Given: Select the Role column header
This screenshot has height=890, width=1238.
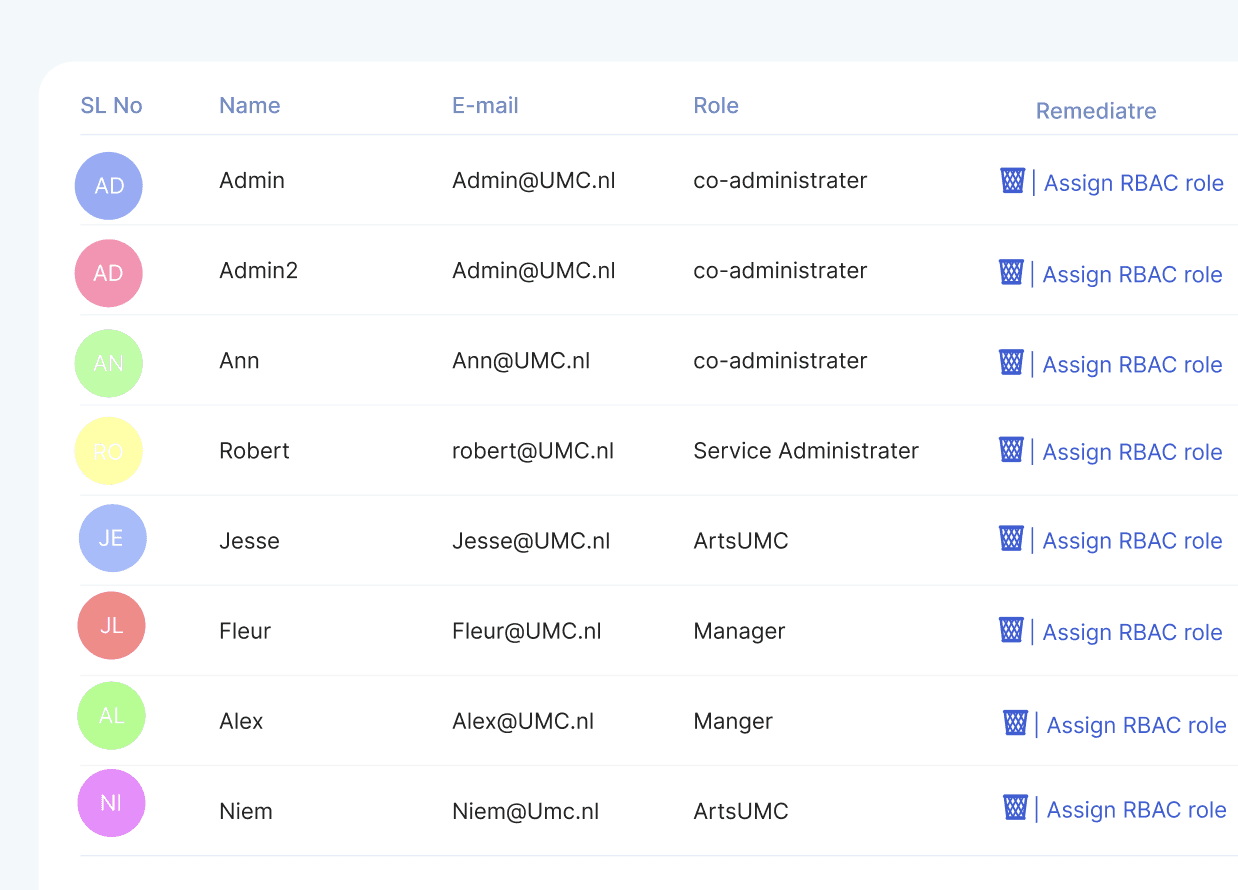Looking at the screenshot, I should click(716, 105).
